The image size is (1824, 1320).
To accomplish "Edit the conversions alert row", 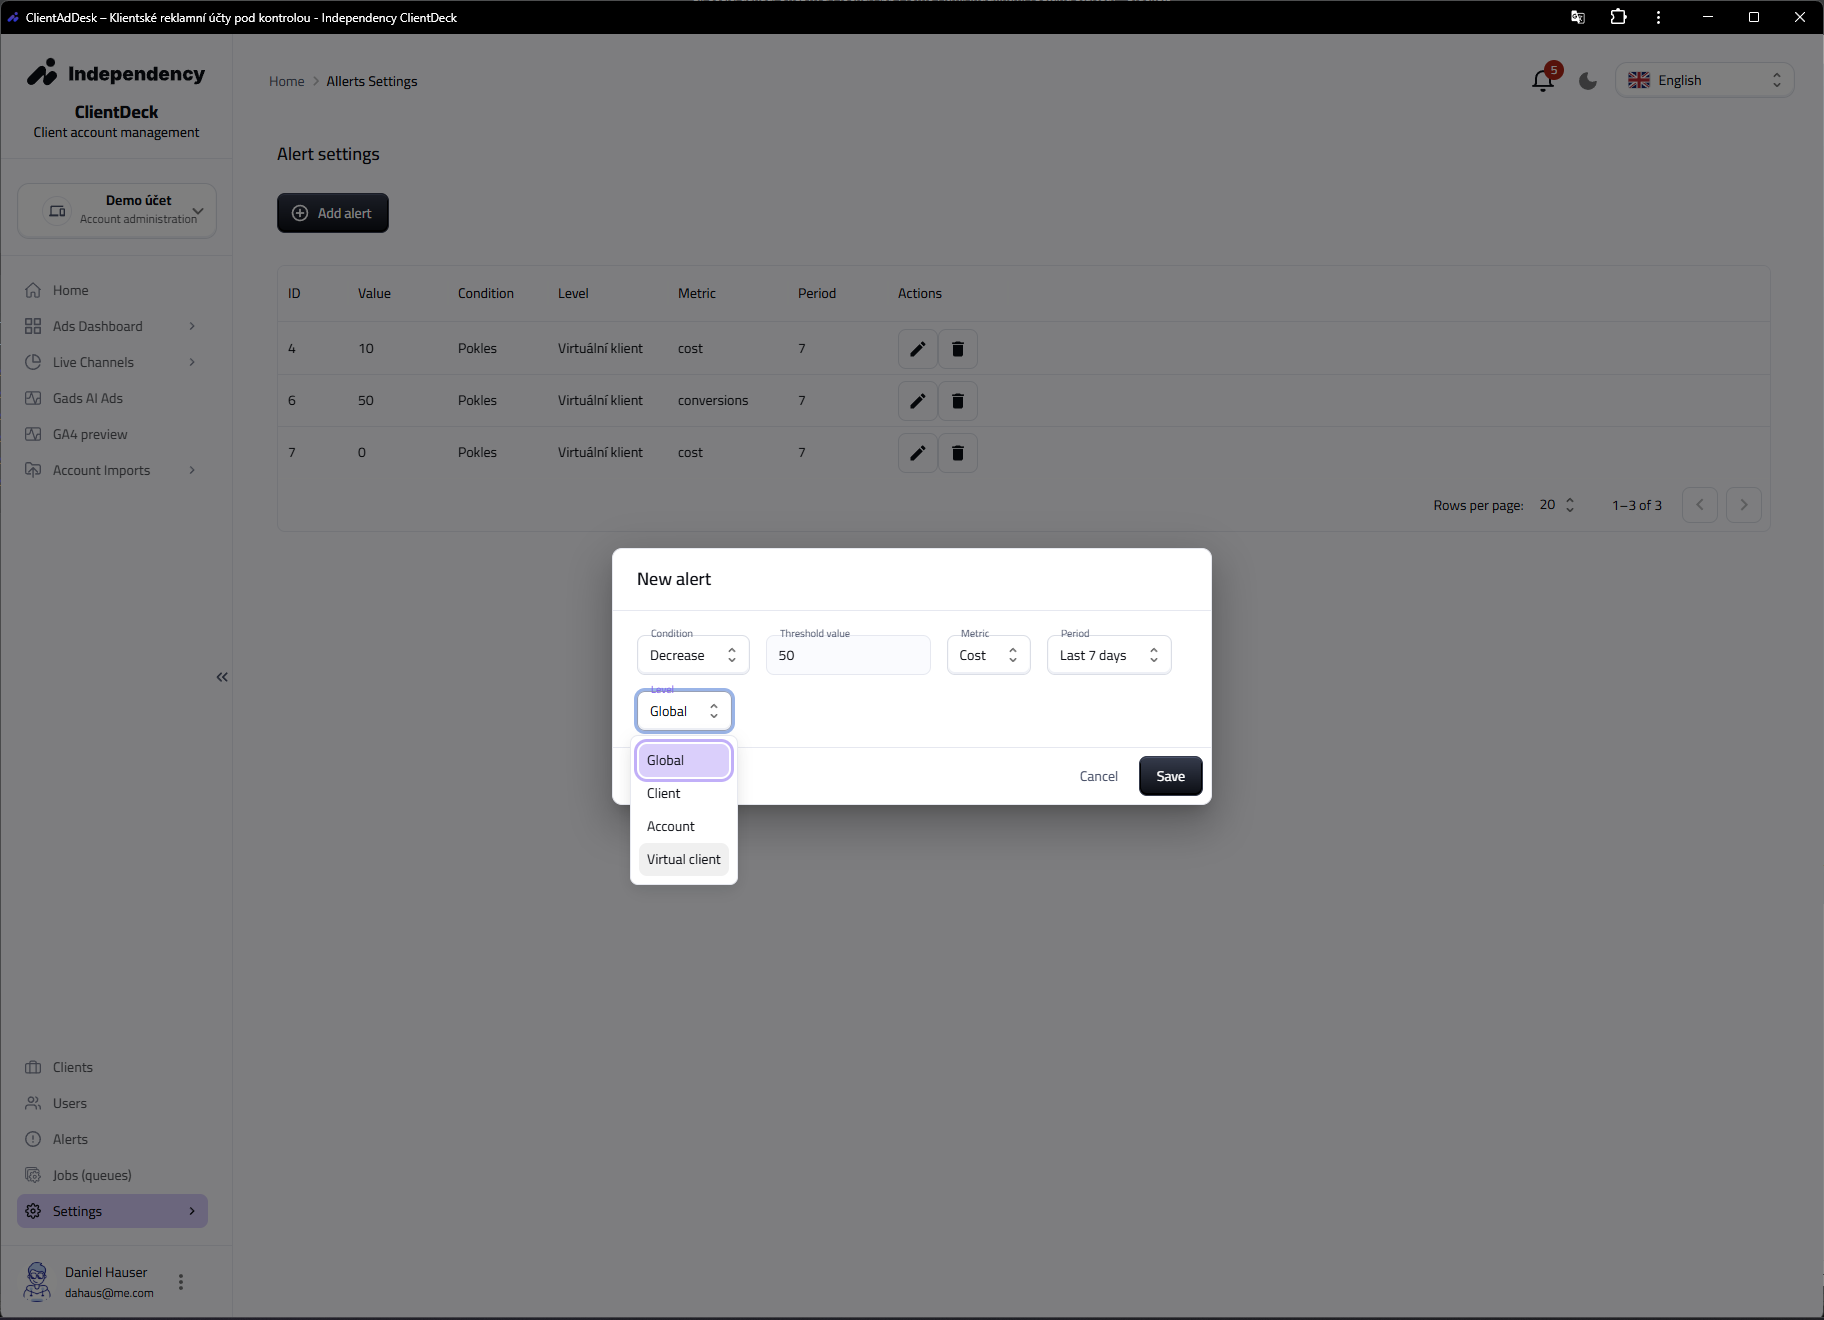I will [x=917, y=401].
